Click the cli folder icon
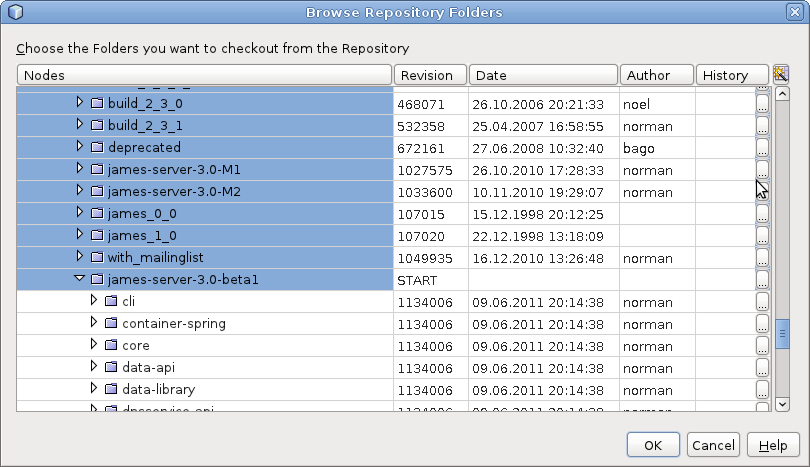Screen dimensions: 810x467 [111, 301]
